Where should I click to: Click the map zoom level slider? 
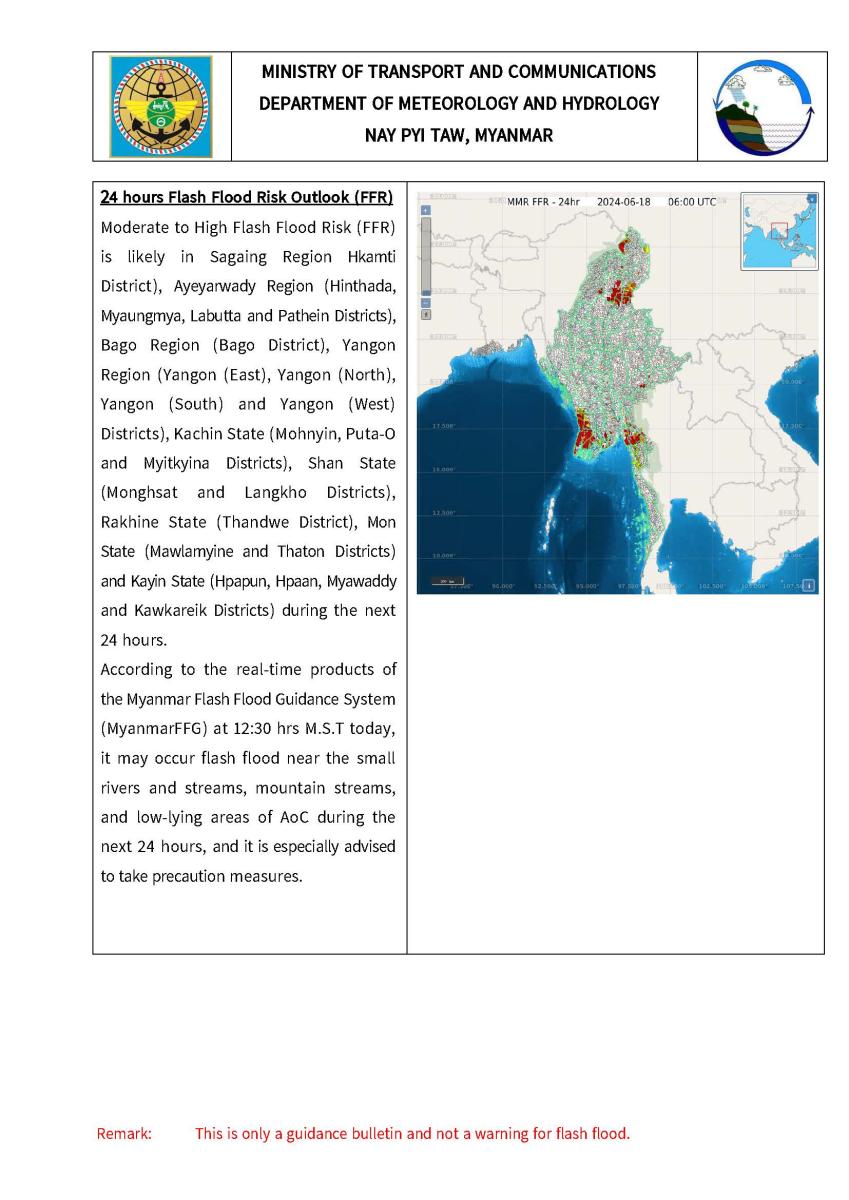[426, 256]
